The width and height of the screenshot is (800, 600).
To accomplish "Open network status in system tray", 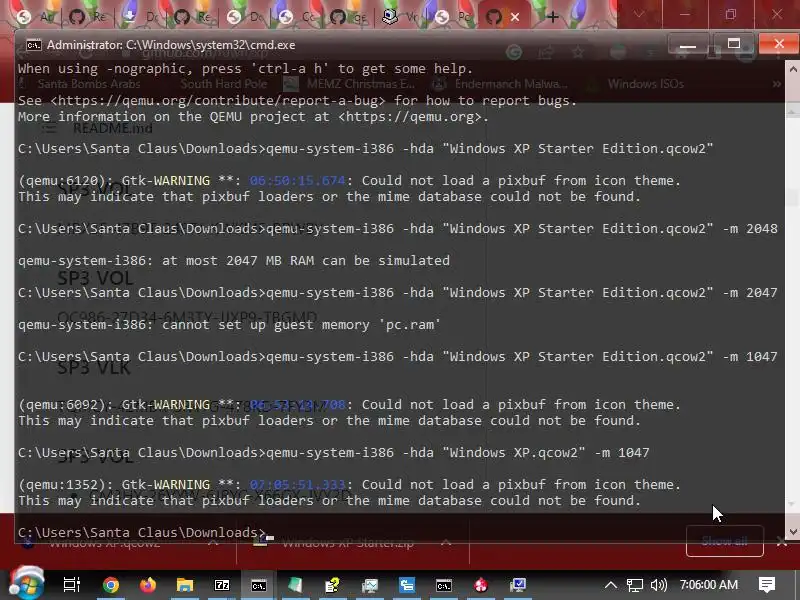I will click(x=635, y=585).
